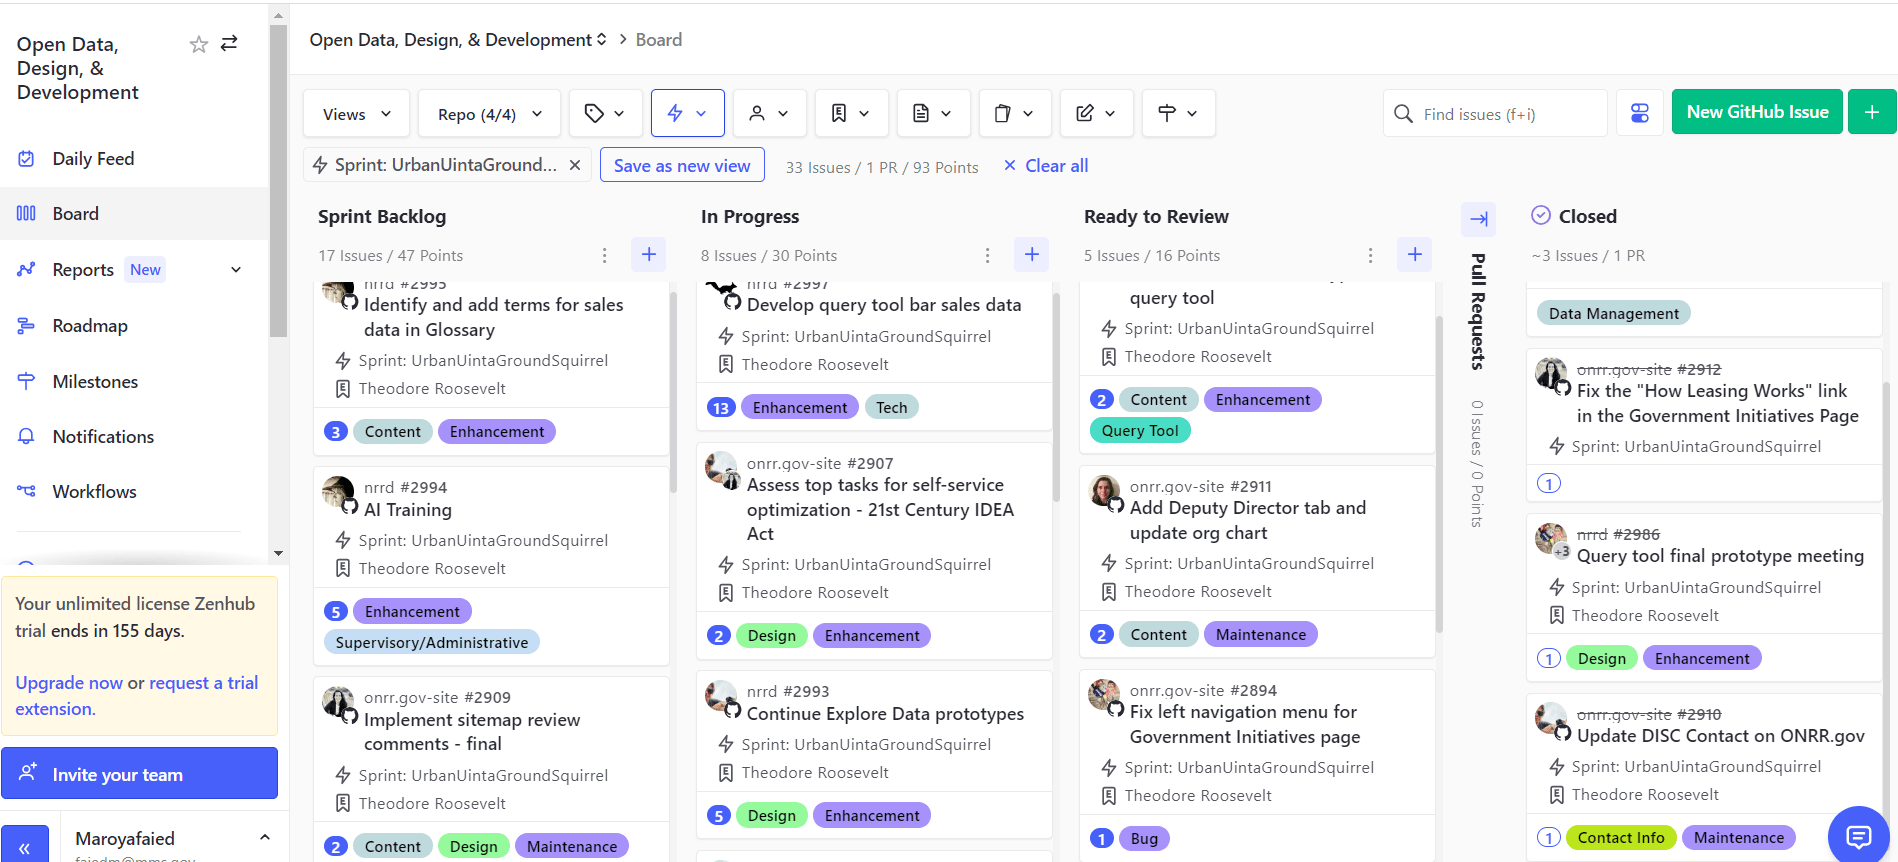Viewport: 1898px width, 862px height.
Task: Go to Roadmap in sidebar
Action: [90, 326]
